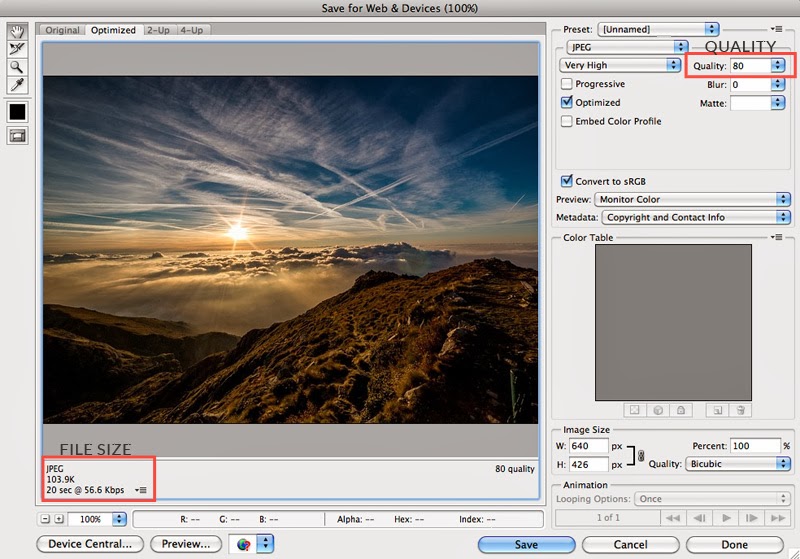Screen dimensions: 800x559
Task: Click the Save button
Action: pyautogui.click(x=526, y=545)
